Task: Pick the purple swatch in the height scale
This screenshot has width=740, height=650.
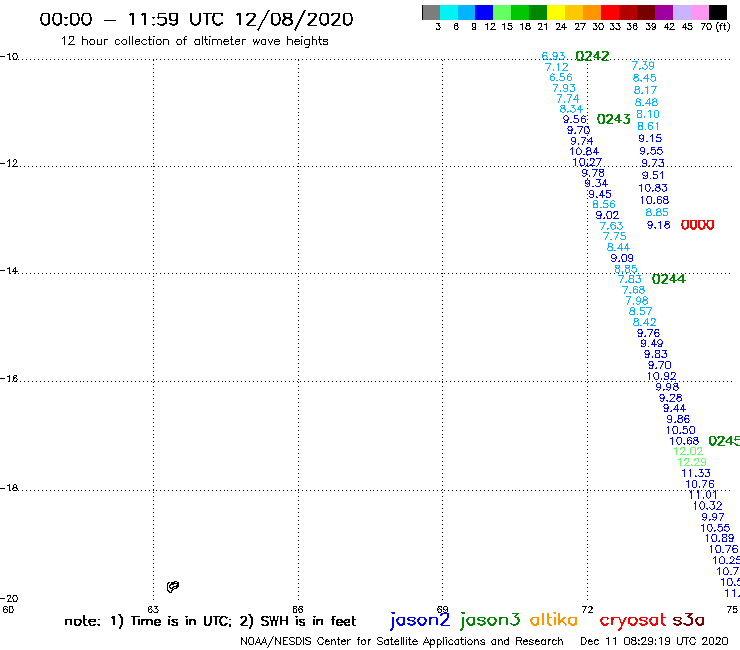Action: (x=664, y=12)
